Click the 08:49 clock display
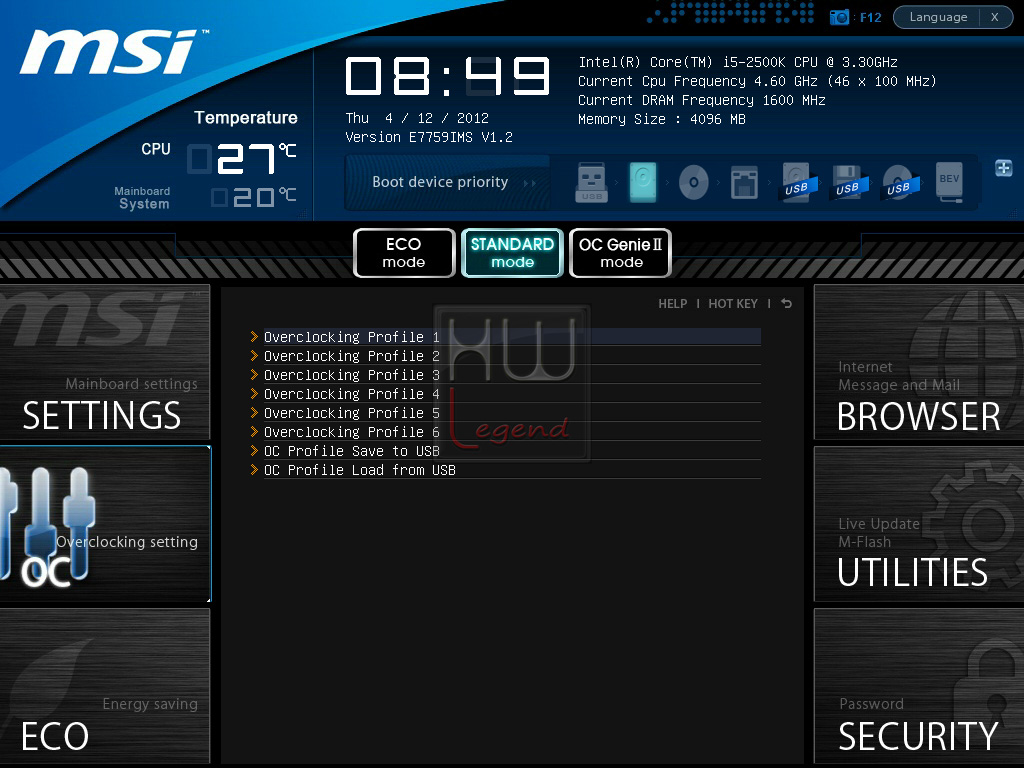 pyautogui.click(x=447, y=76)
